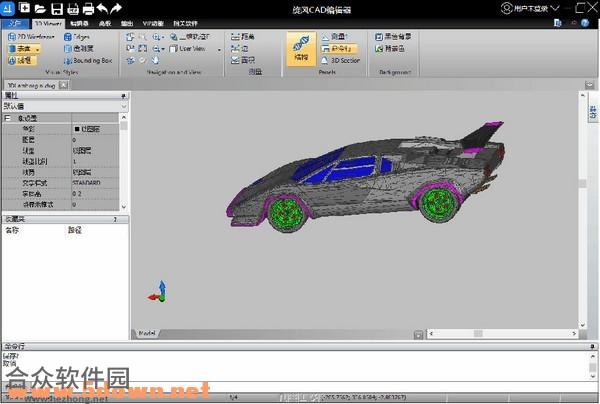Toggle the black background option
This screenshot has height=404, width=600.
point(393,37)
